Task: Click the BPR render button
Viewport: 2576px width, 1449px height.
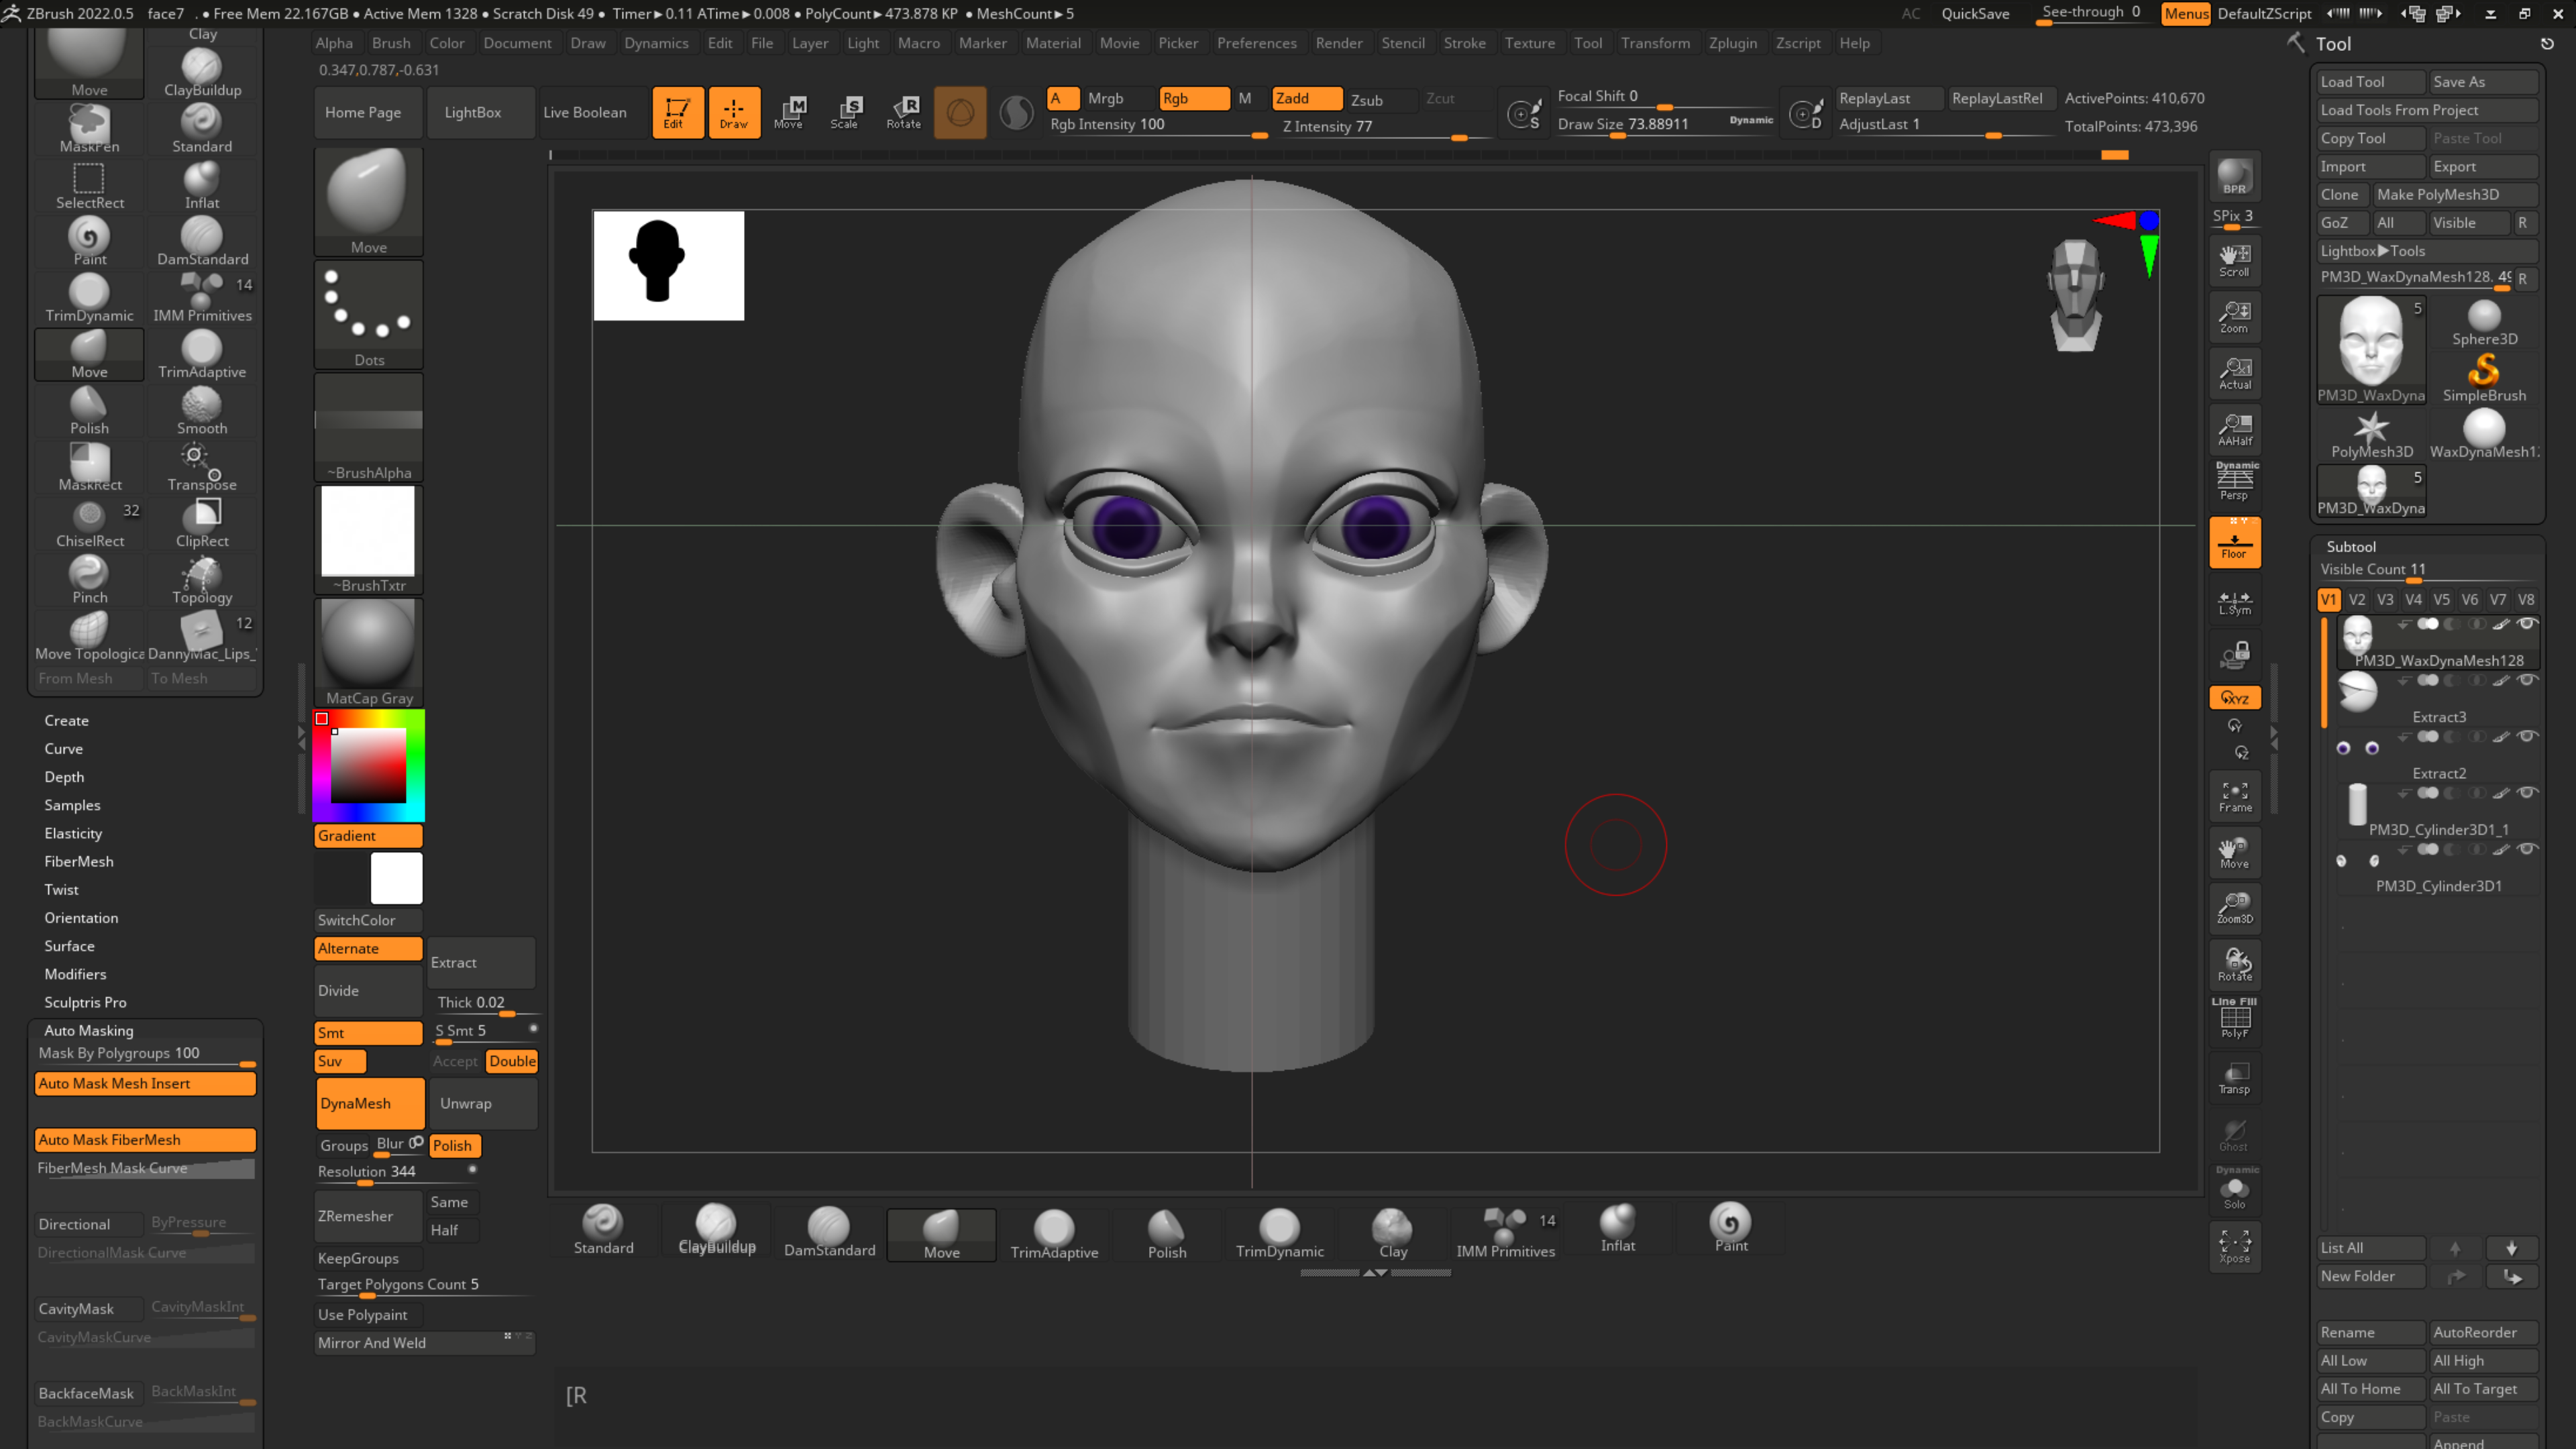Action: pyautogui.click(x=2234, y=176)
